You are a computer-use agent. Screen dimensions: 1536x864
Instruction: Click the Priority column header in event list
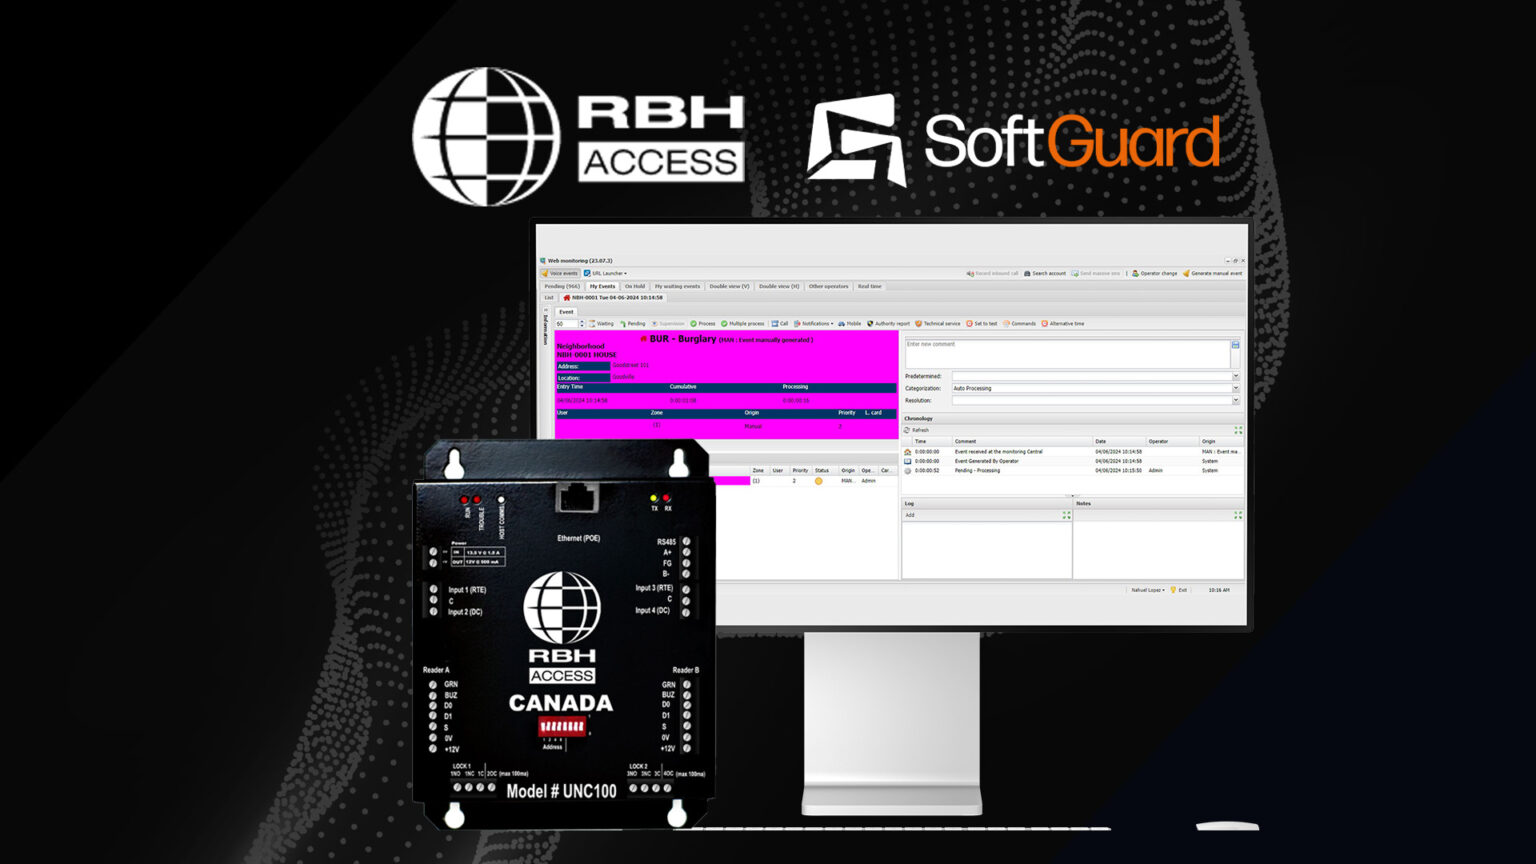pyautogui.click(x=800, y=470)
